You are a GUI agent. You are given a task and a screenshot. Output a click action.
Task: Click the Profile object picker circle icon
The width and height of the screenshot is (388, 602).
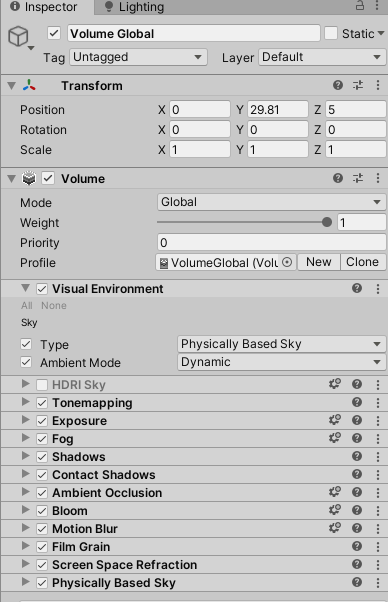pos(287,263)
